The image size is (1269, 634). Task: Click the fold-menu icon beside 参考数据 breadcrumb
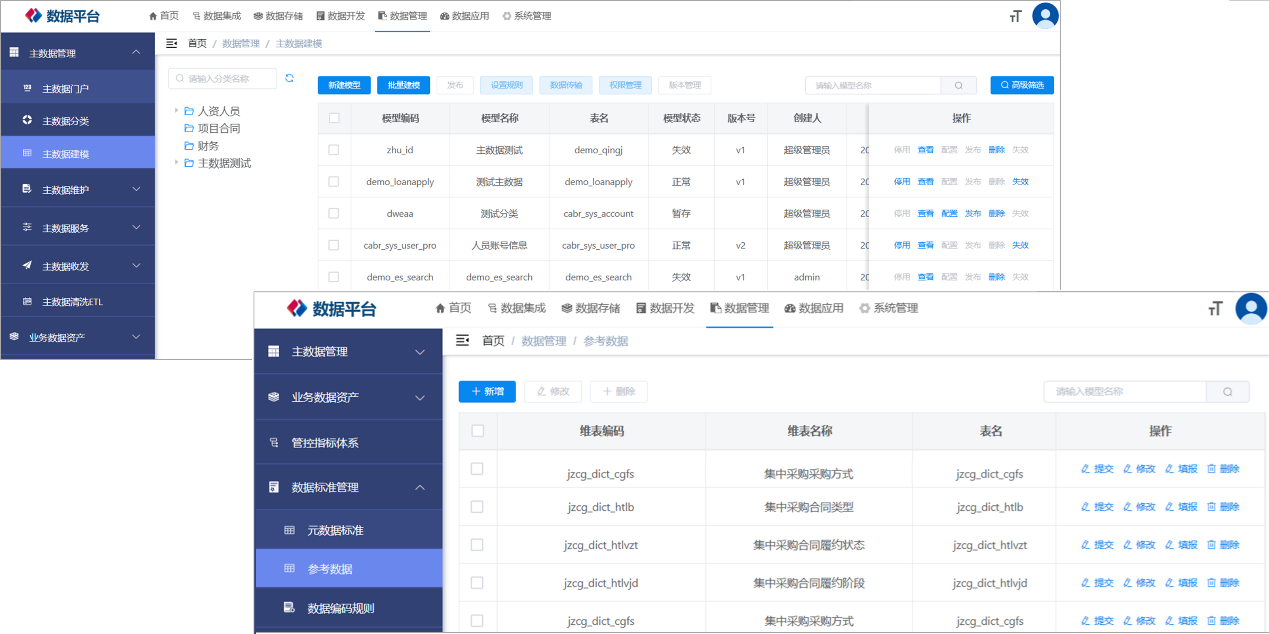(463, 341)
